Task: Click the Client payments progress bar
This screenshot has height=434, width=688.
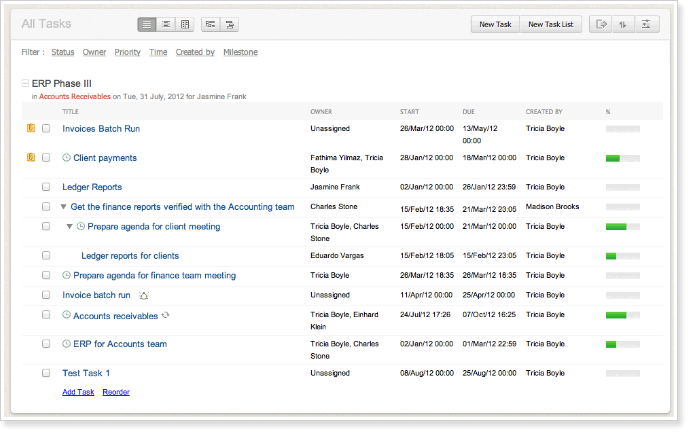Action: 623,158
